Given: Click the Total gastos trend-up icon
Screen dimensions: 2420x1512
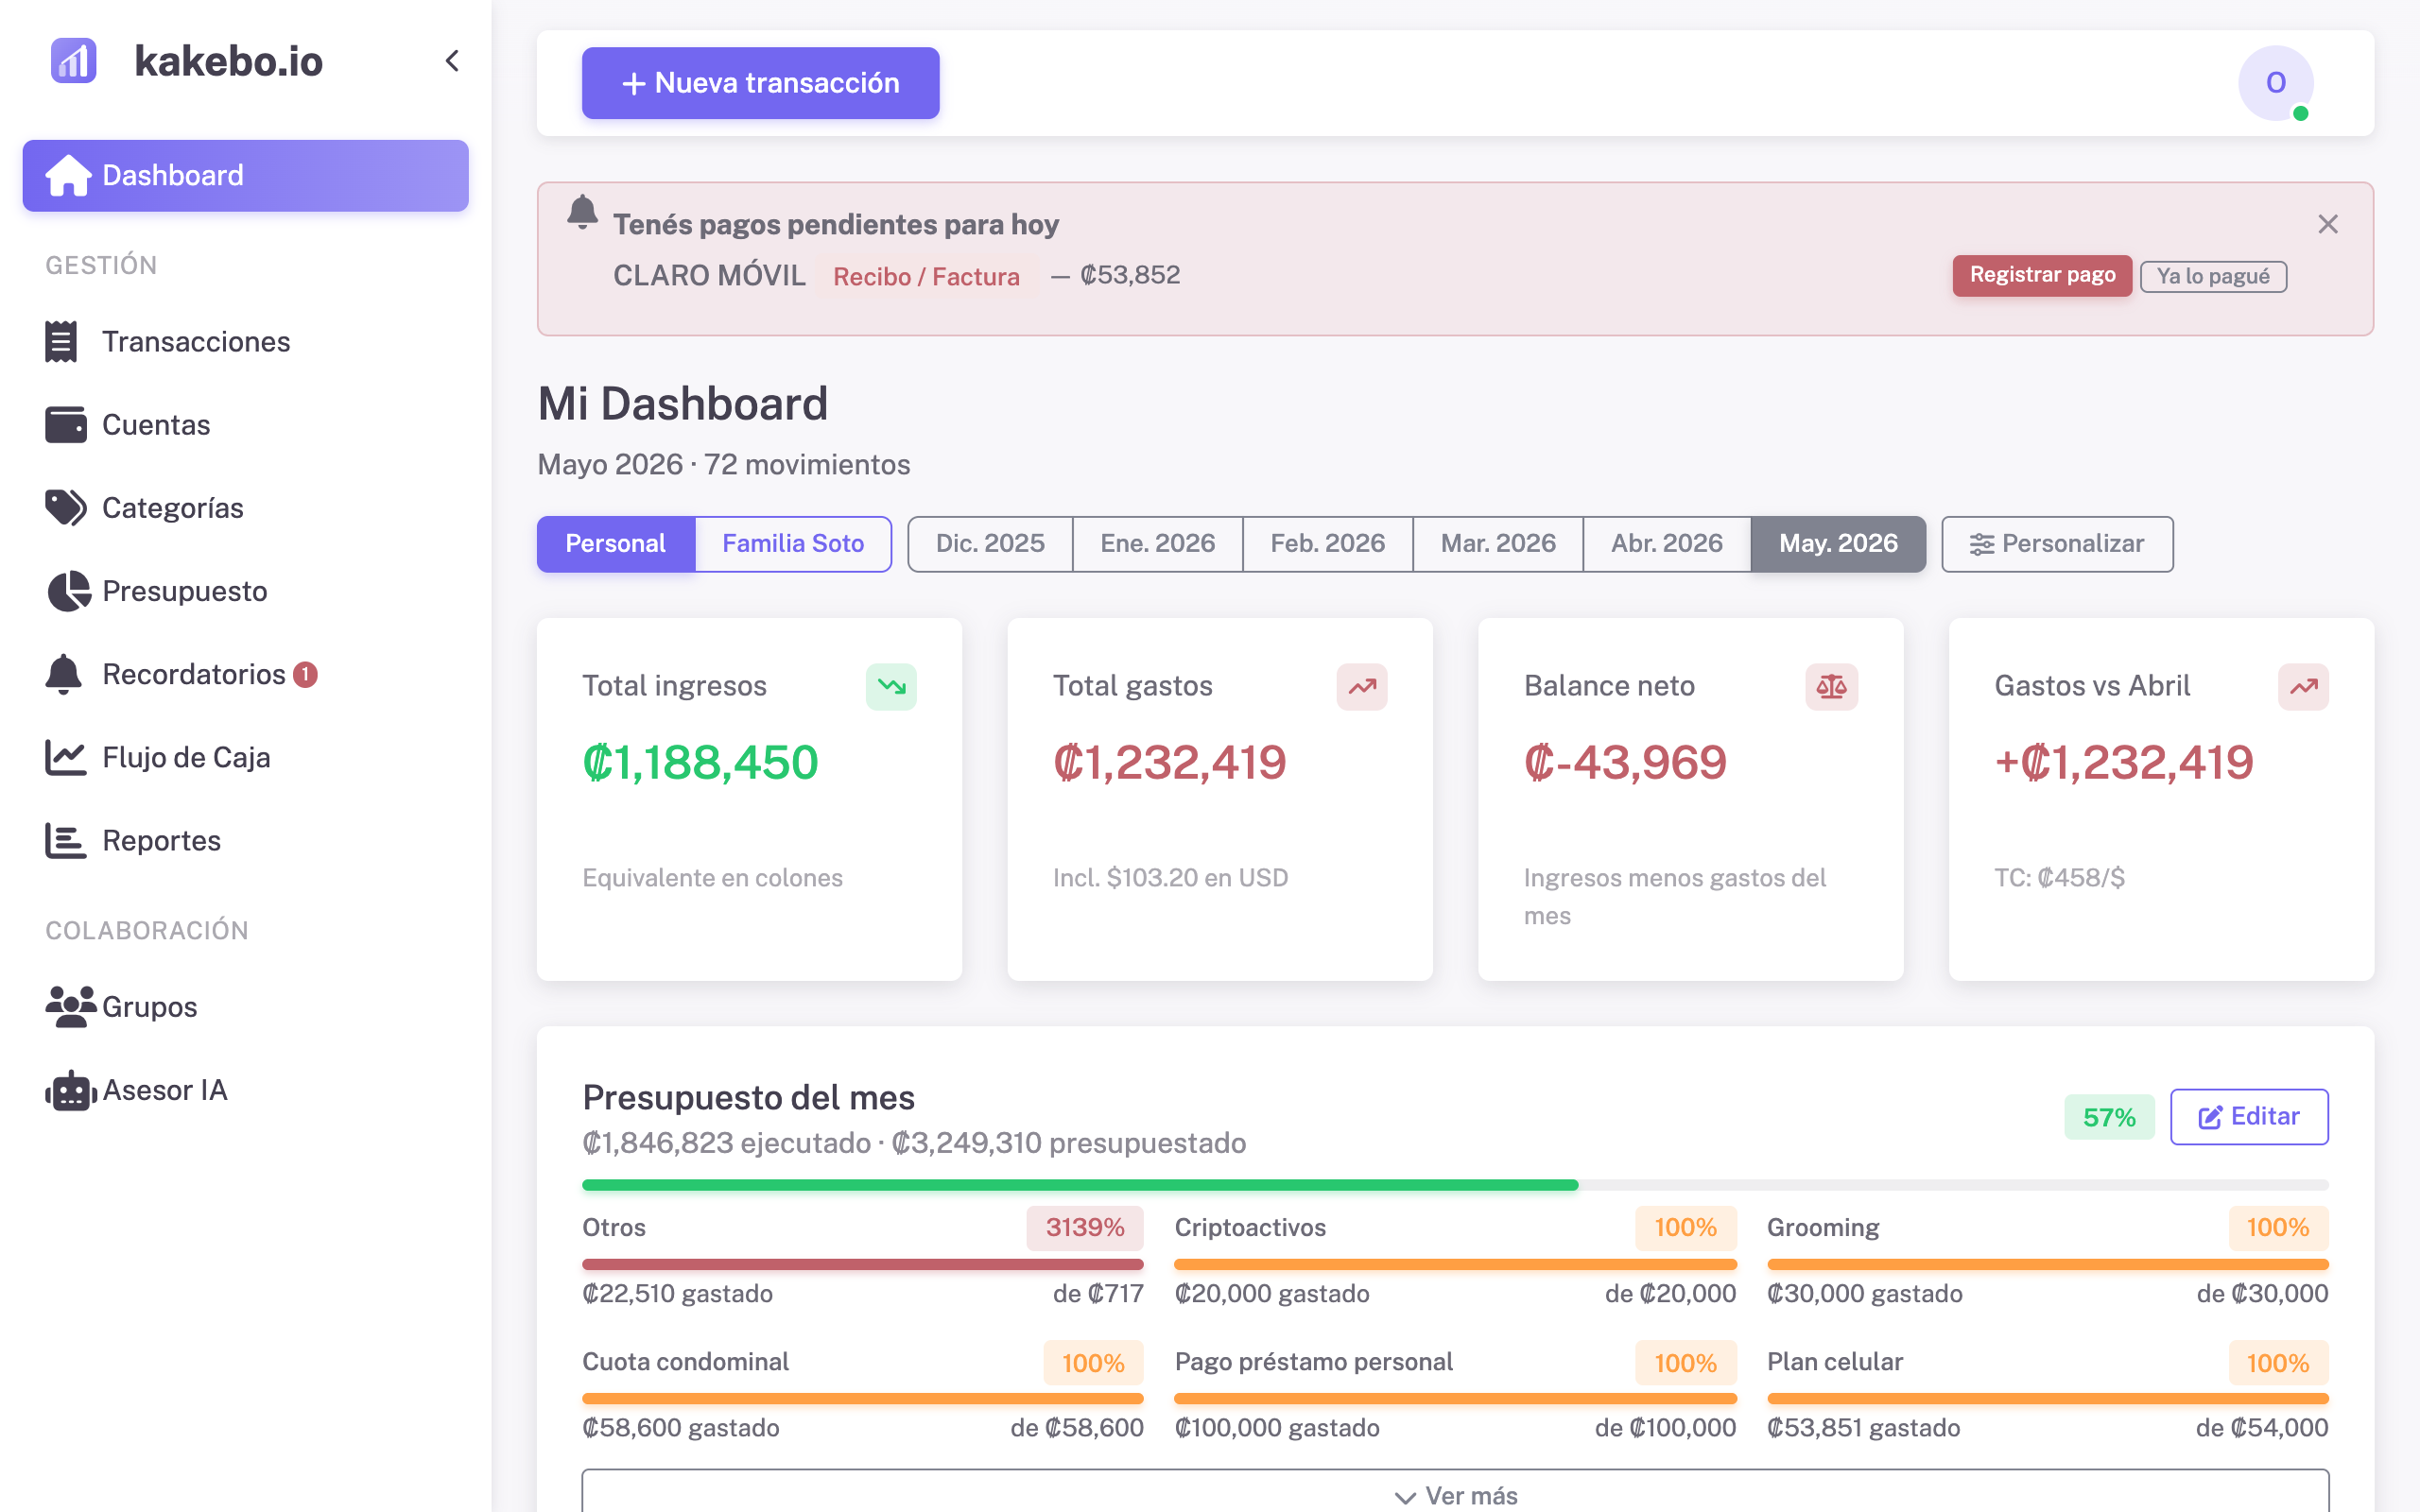Looking at the screenshot, I should pyautogui.click(x=1362, y=686).
